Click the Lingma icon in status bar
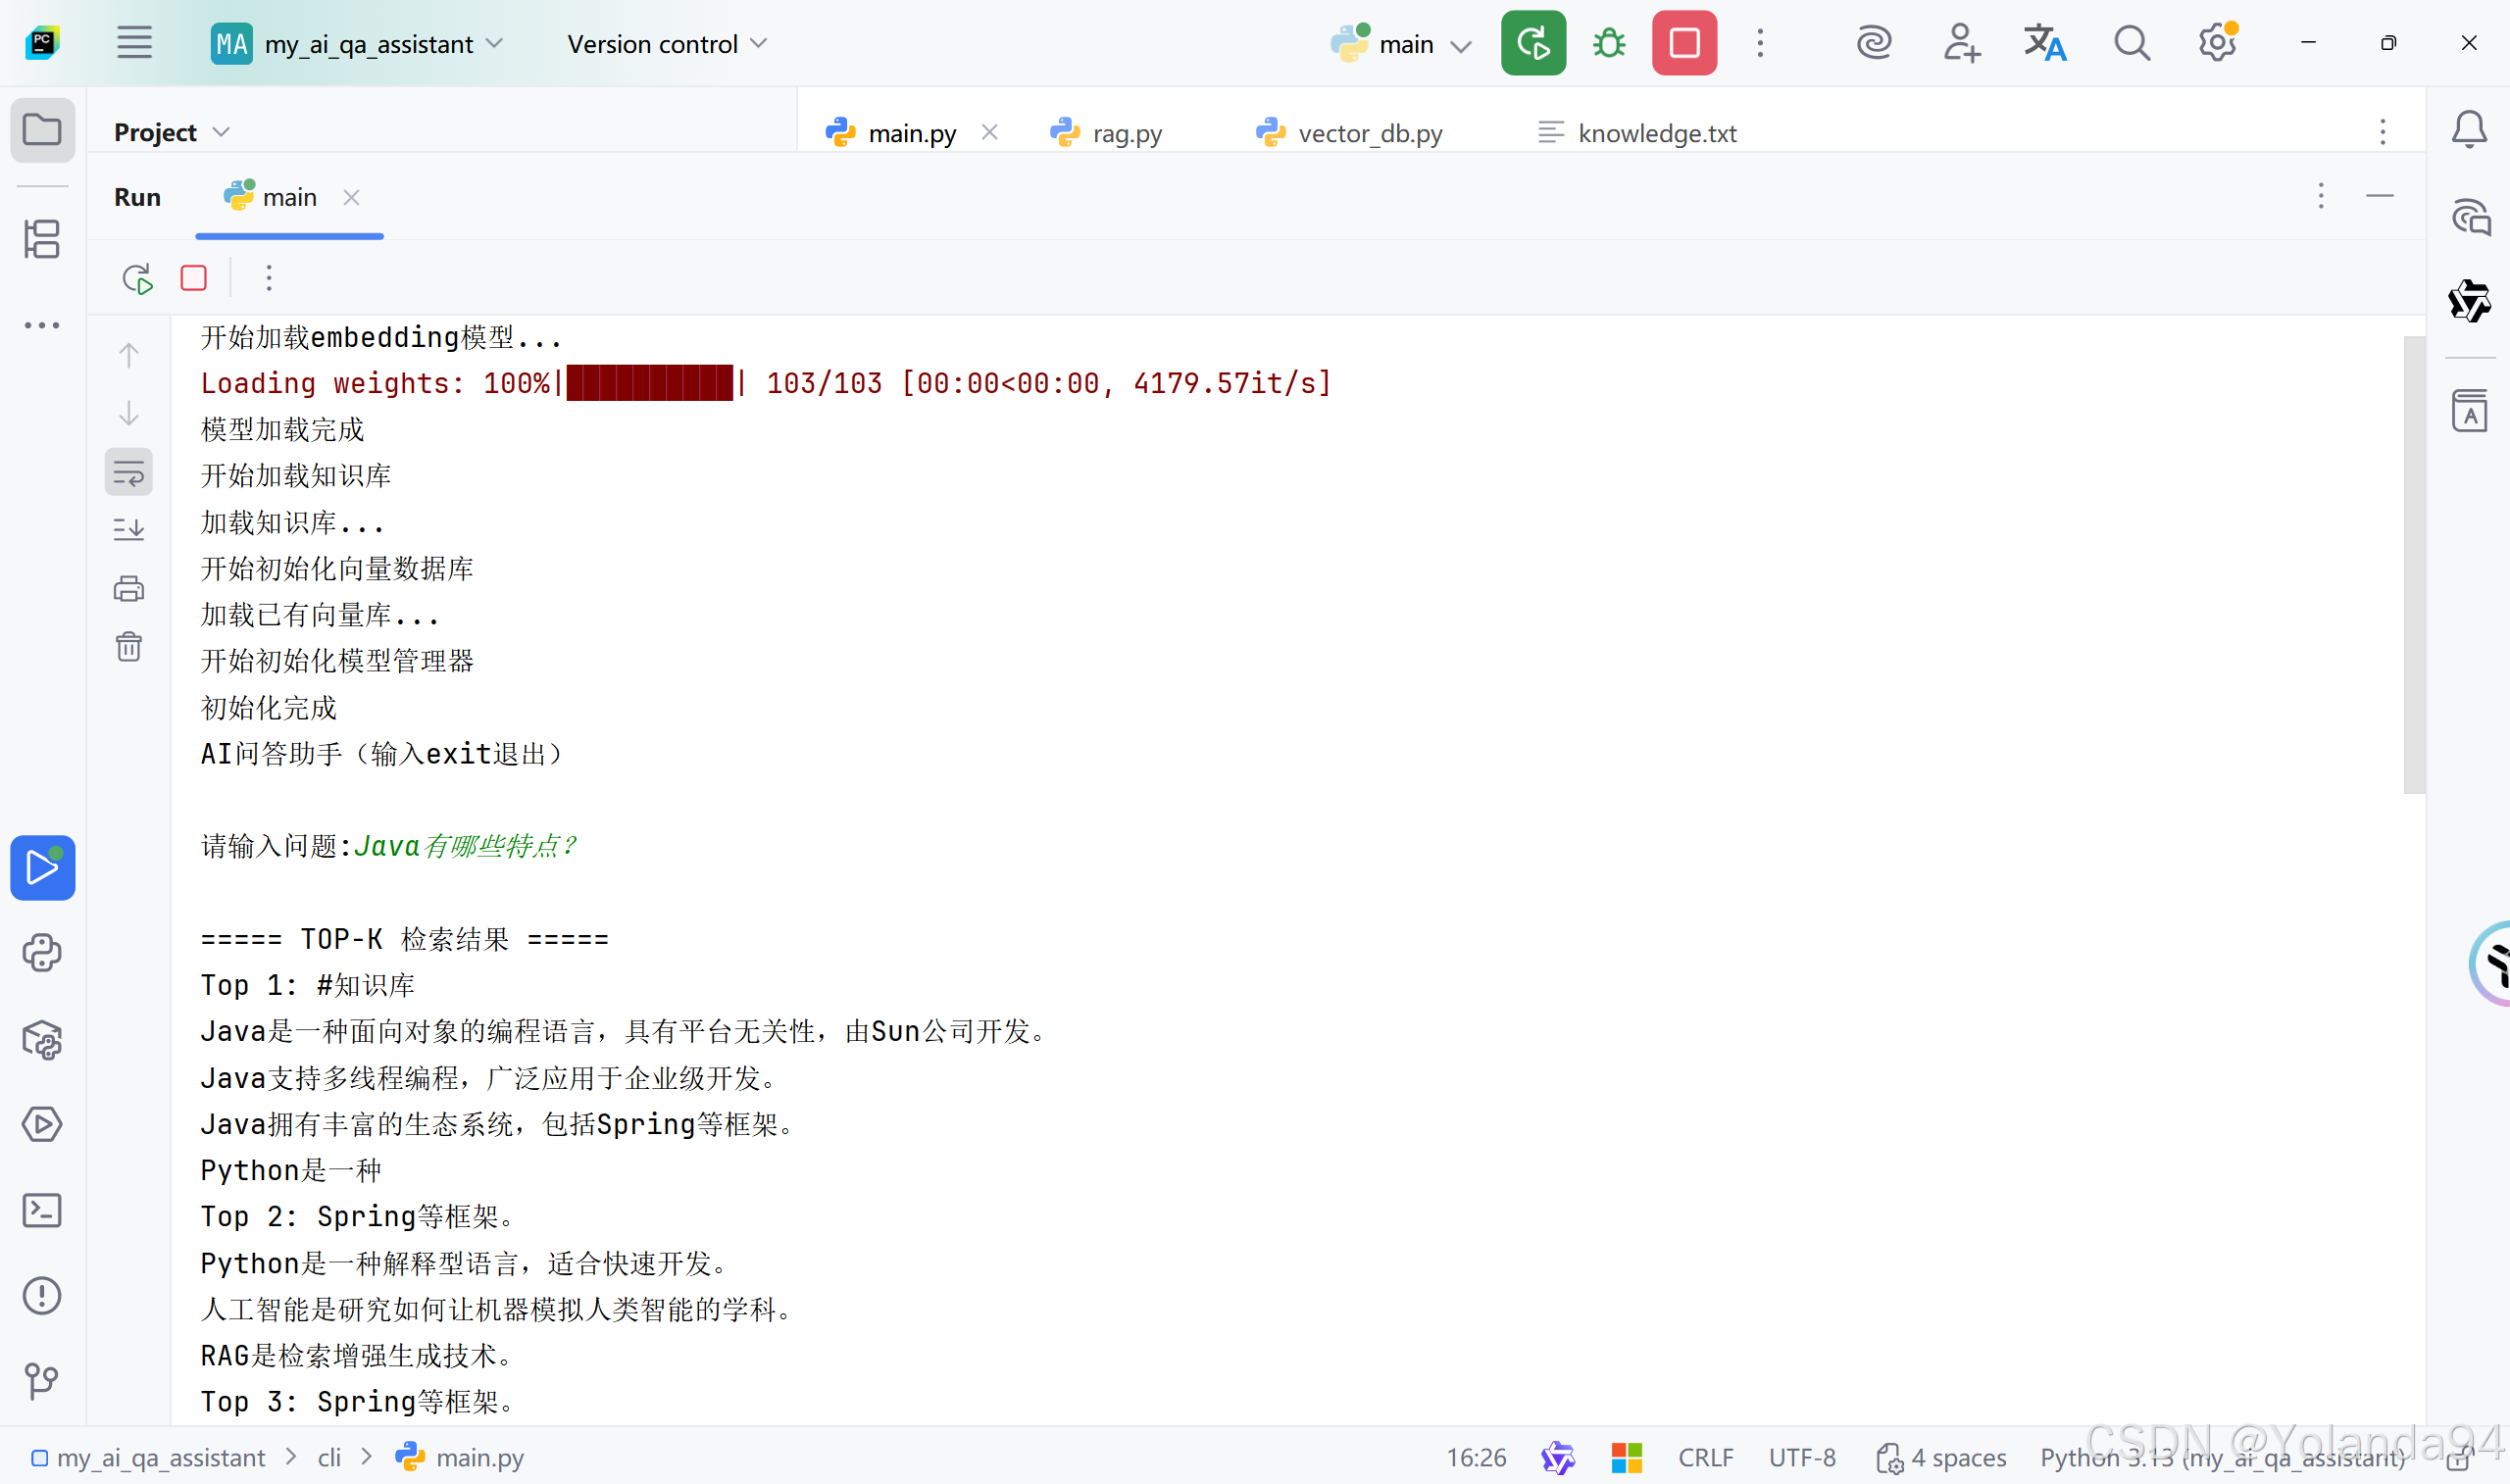The height and width of the screenshot is (1484, 2510). tap(1558, 1458)
